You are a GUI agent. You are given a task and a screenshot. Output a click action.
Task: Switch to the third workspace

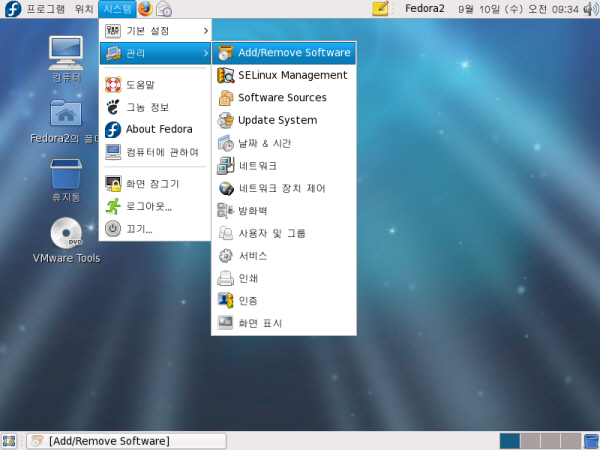(550, 441)
